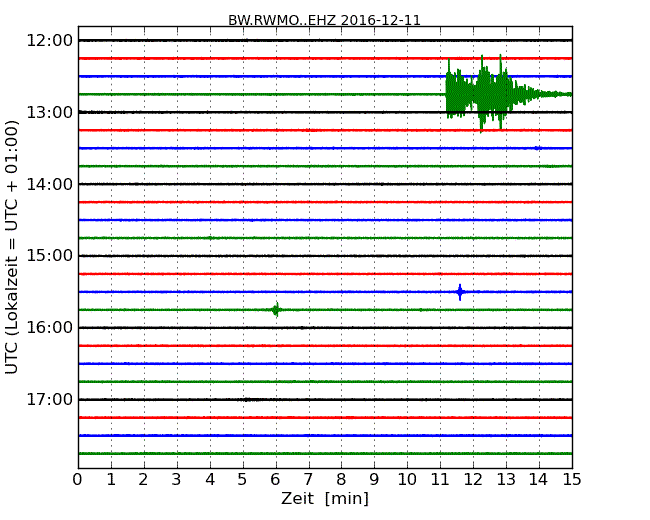Viewport: 650px width, 520px height.
Task: Select the 17:00 time label
Action: click(x=50, y=400)
